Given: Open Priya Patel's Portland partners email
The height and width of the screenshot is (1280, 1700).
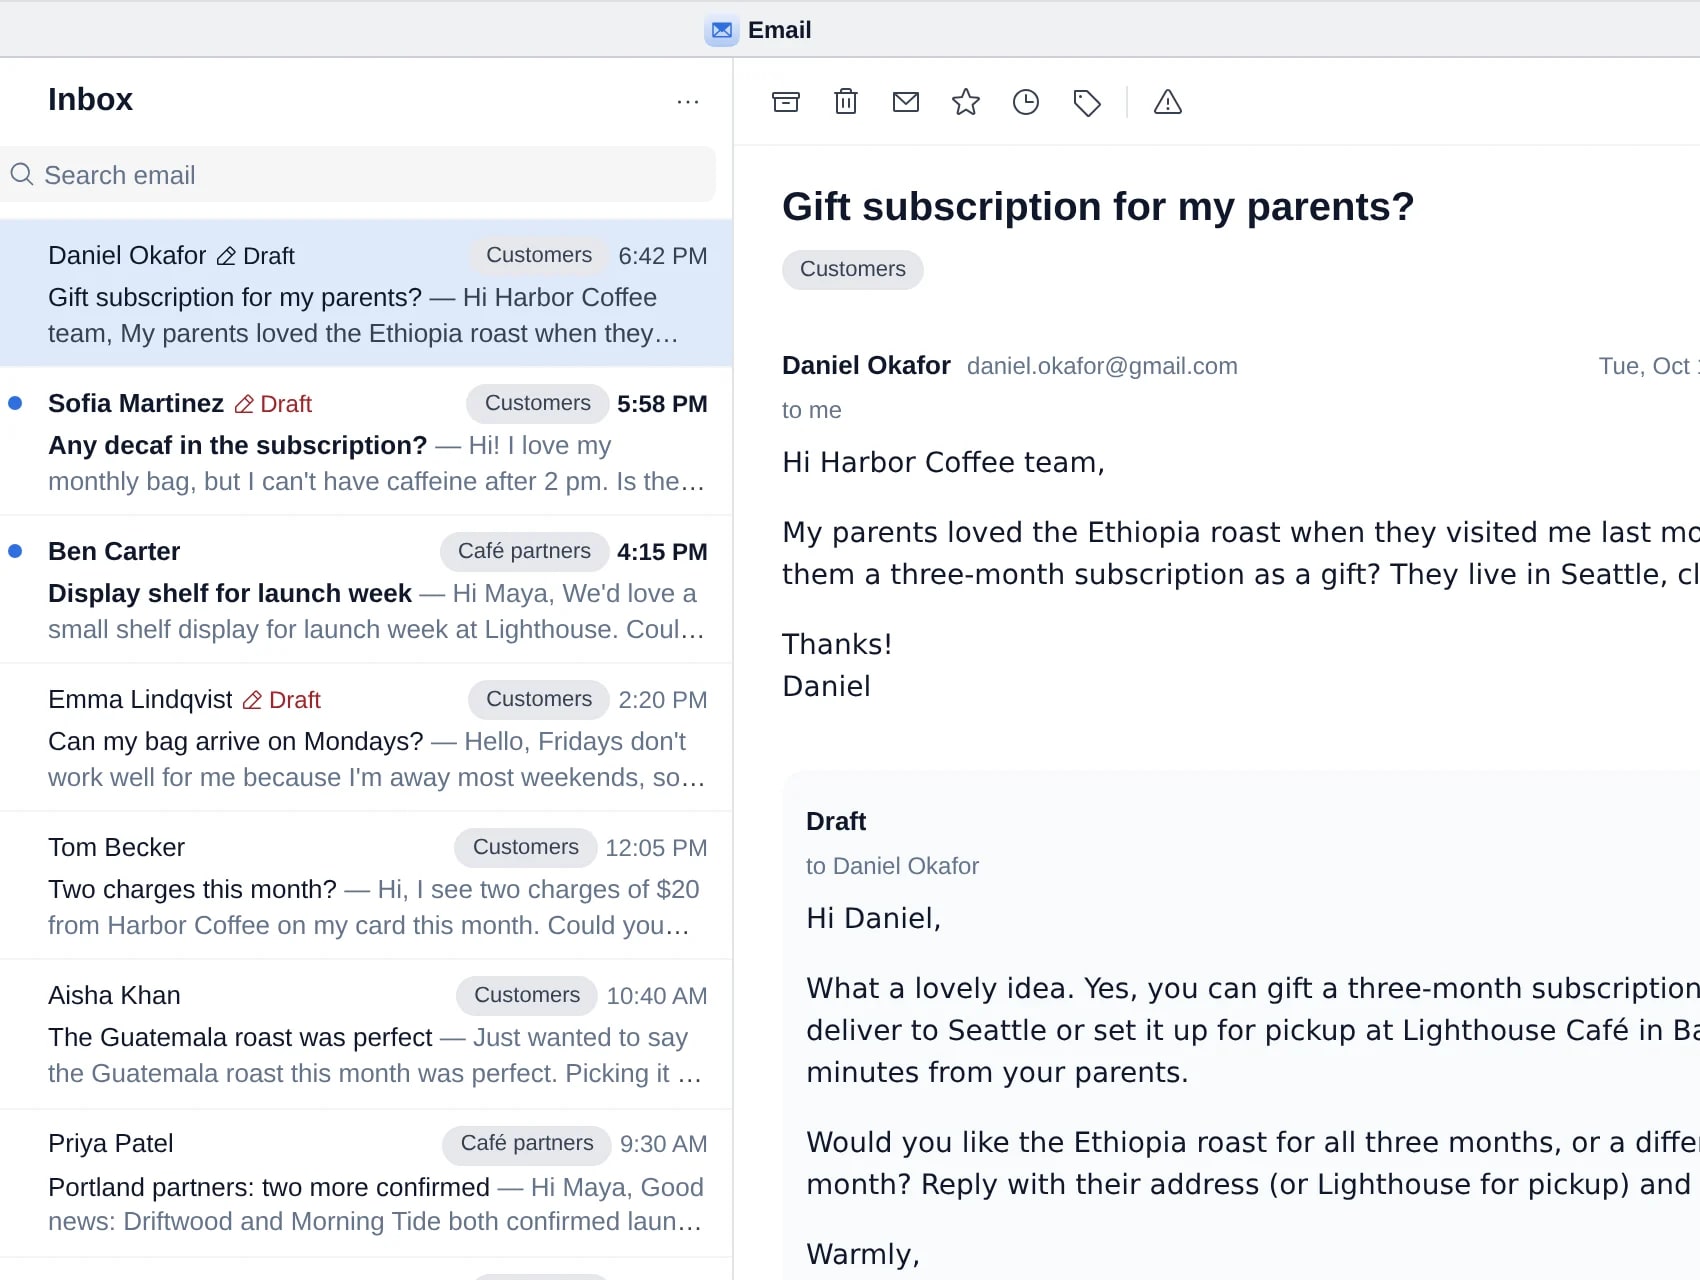Looking at the screenshot, I should click(x=366, y=1183).
